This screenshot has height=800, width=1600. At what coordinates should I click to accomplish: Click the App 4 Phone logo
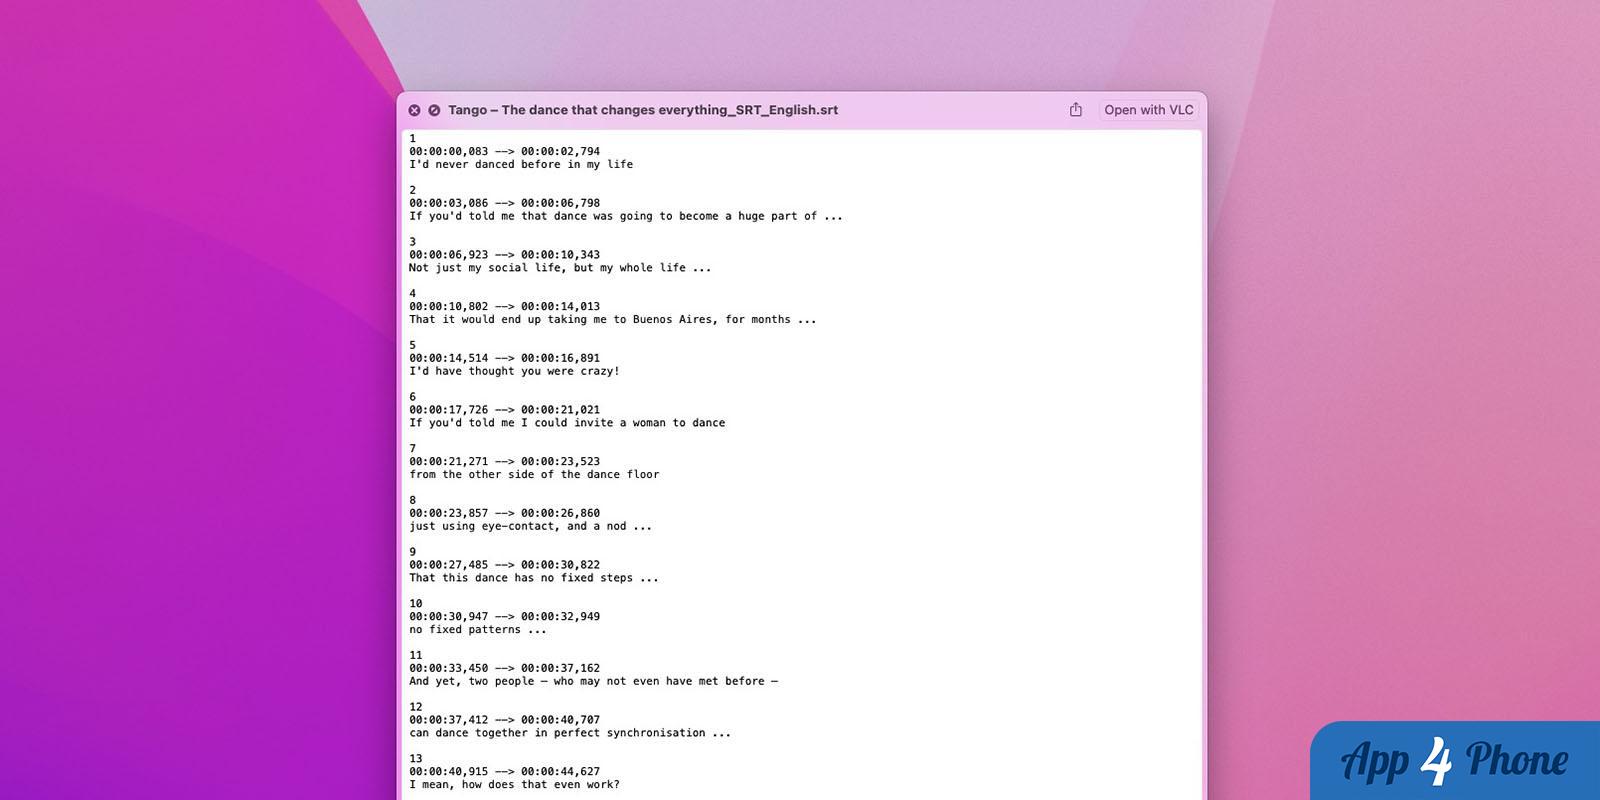click(x=1454, y=761)
